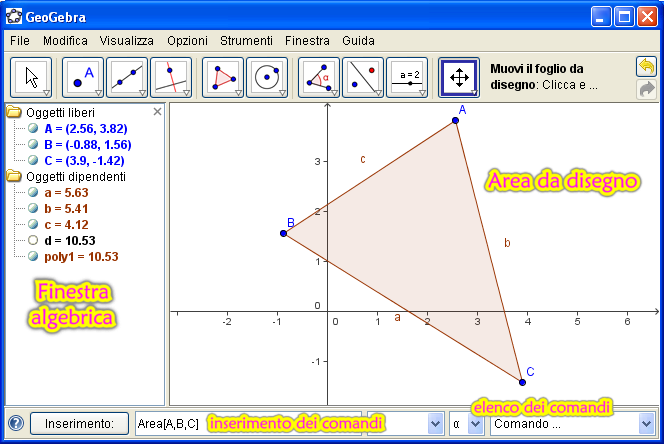Toggle visibility of segment b = 5.41

coord(33,208)
